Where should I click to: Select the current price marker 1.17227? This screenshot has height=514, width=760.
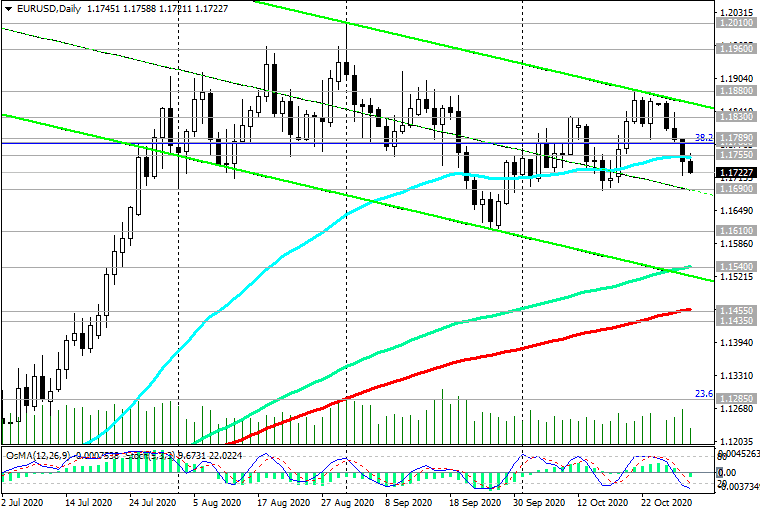[736, 173]
